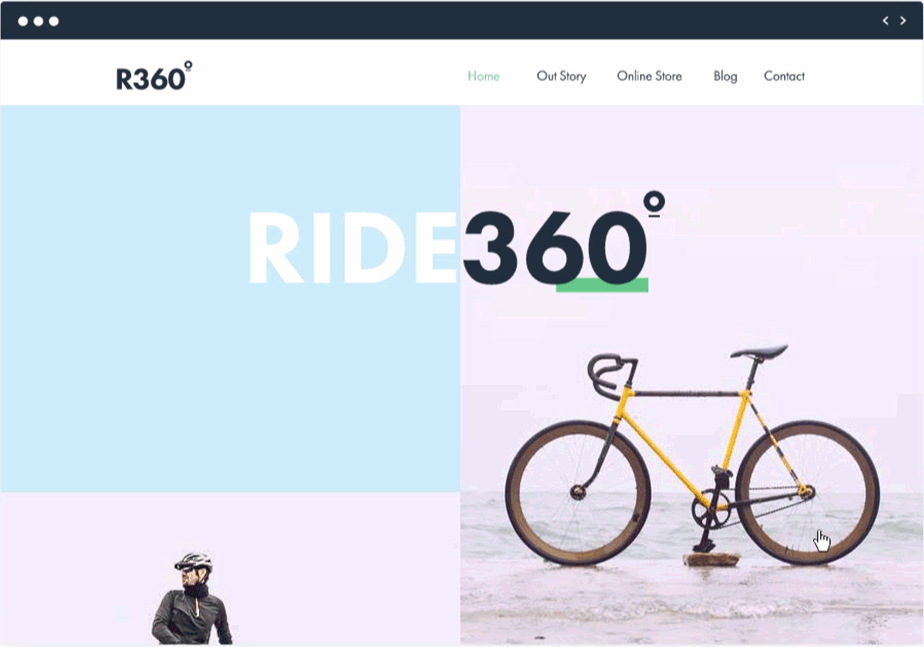Image resolution: width=924 pixels, height=647 pixels.
Task: Select the yellow bicycle photo
Action: [x=692, y=375]
